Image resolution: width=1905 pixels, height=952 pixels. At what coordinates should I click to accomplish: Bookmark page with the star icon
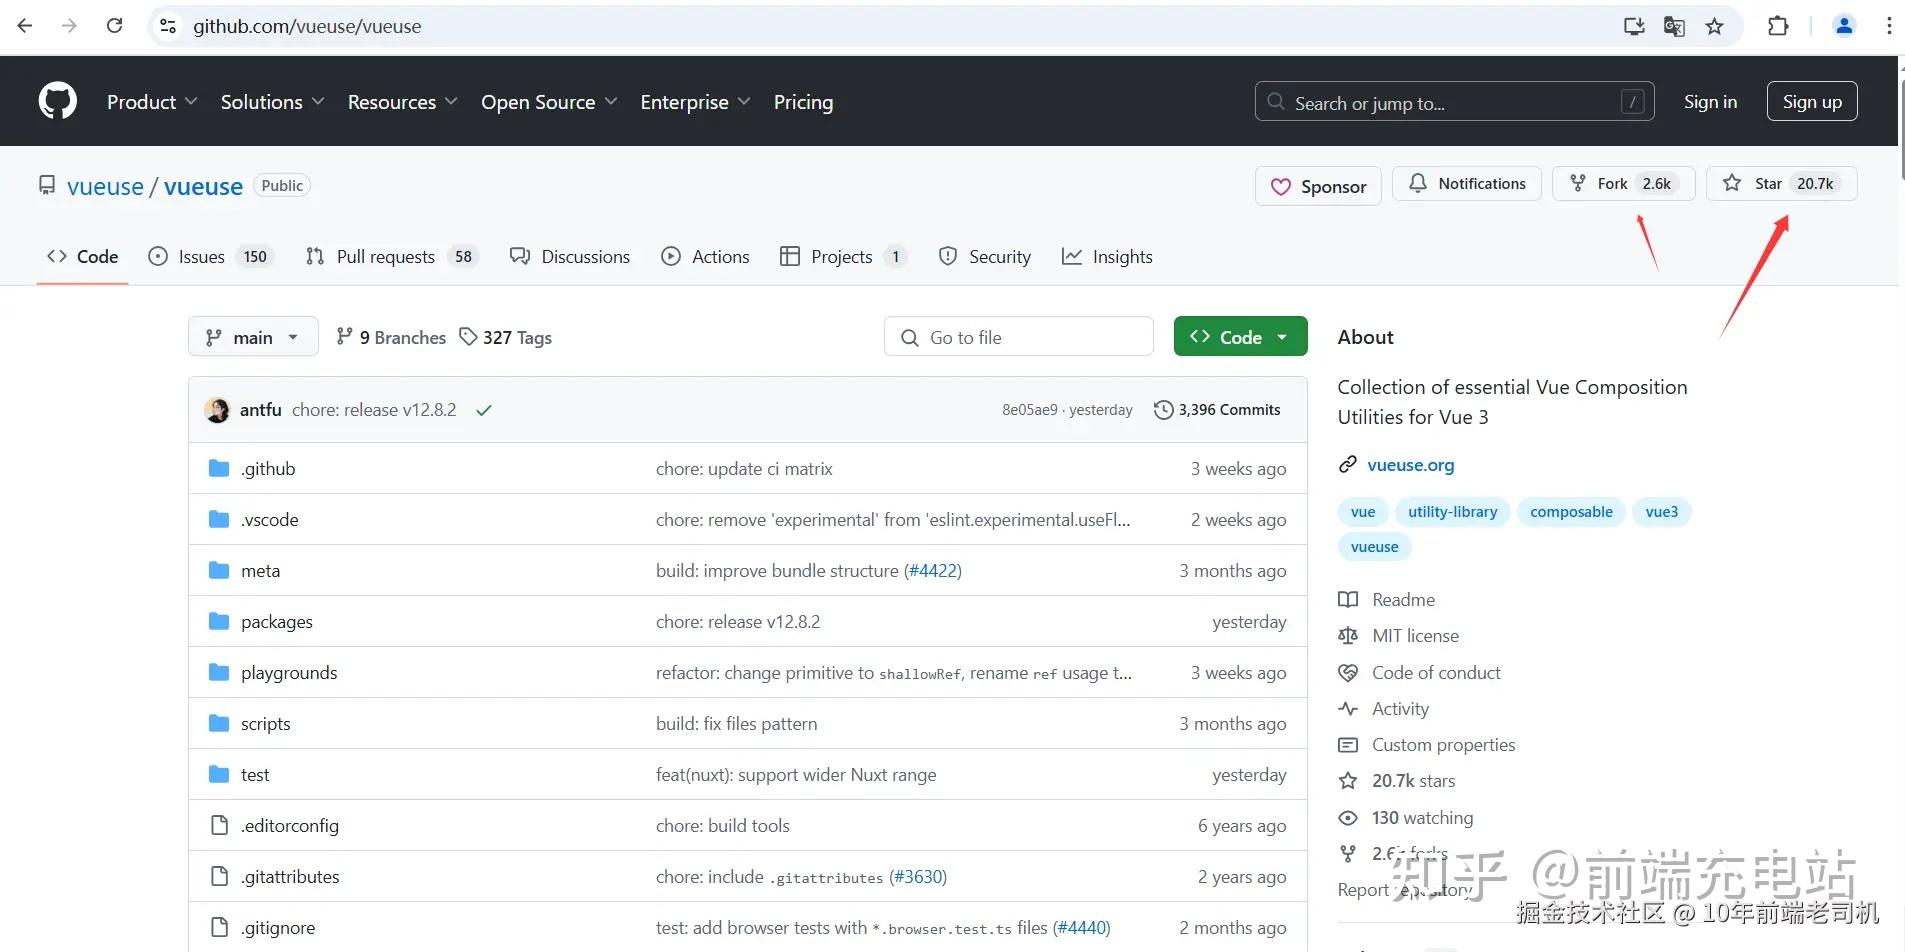point(1715,26)
